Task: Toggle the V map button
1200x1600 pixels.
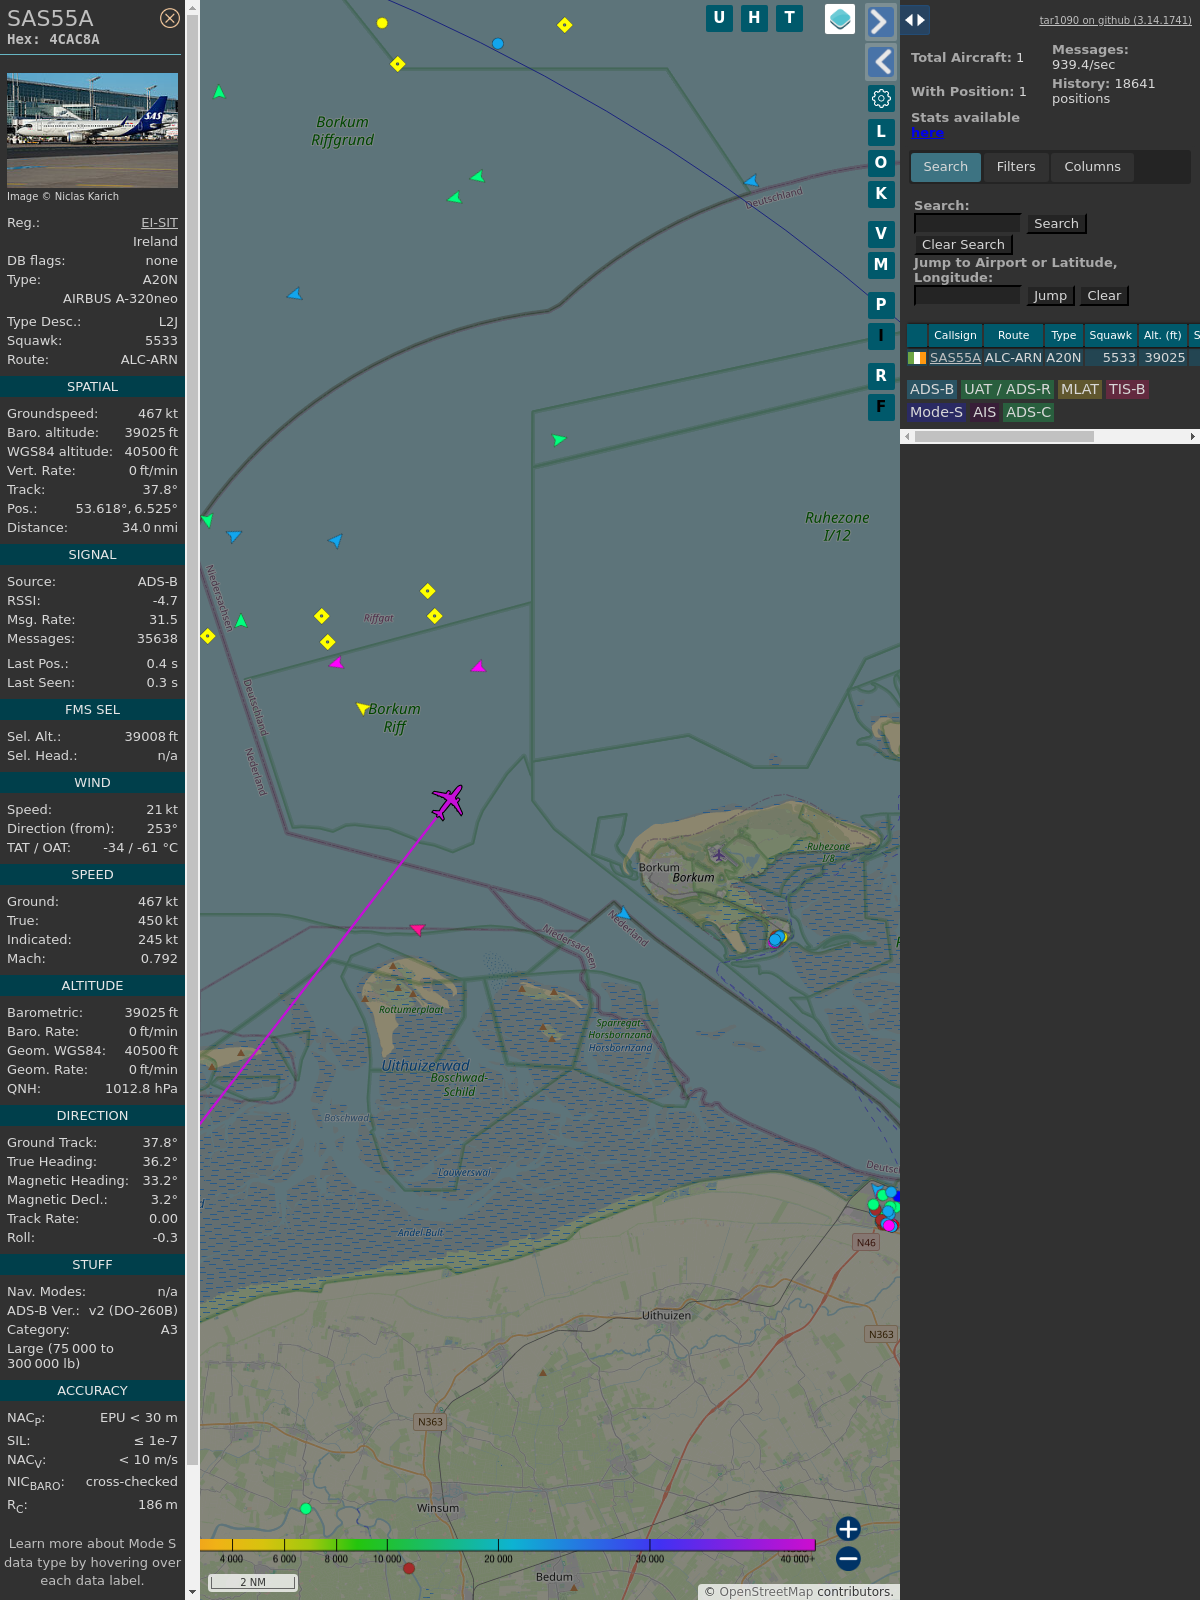Action: (x=881, y=233)
